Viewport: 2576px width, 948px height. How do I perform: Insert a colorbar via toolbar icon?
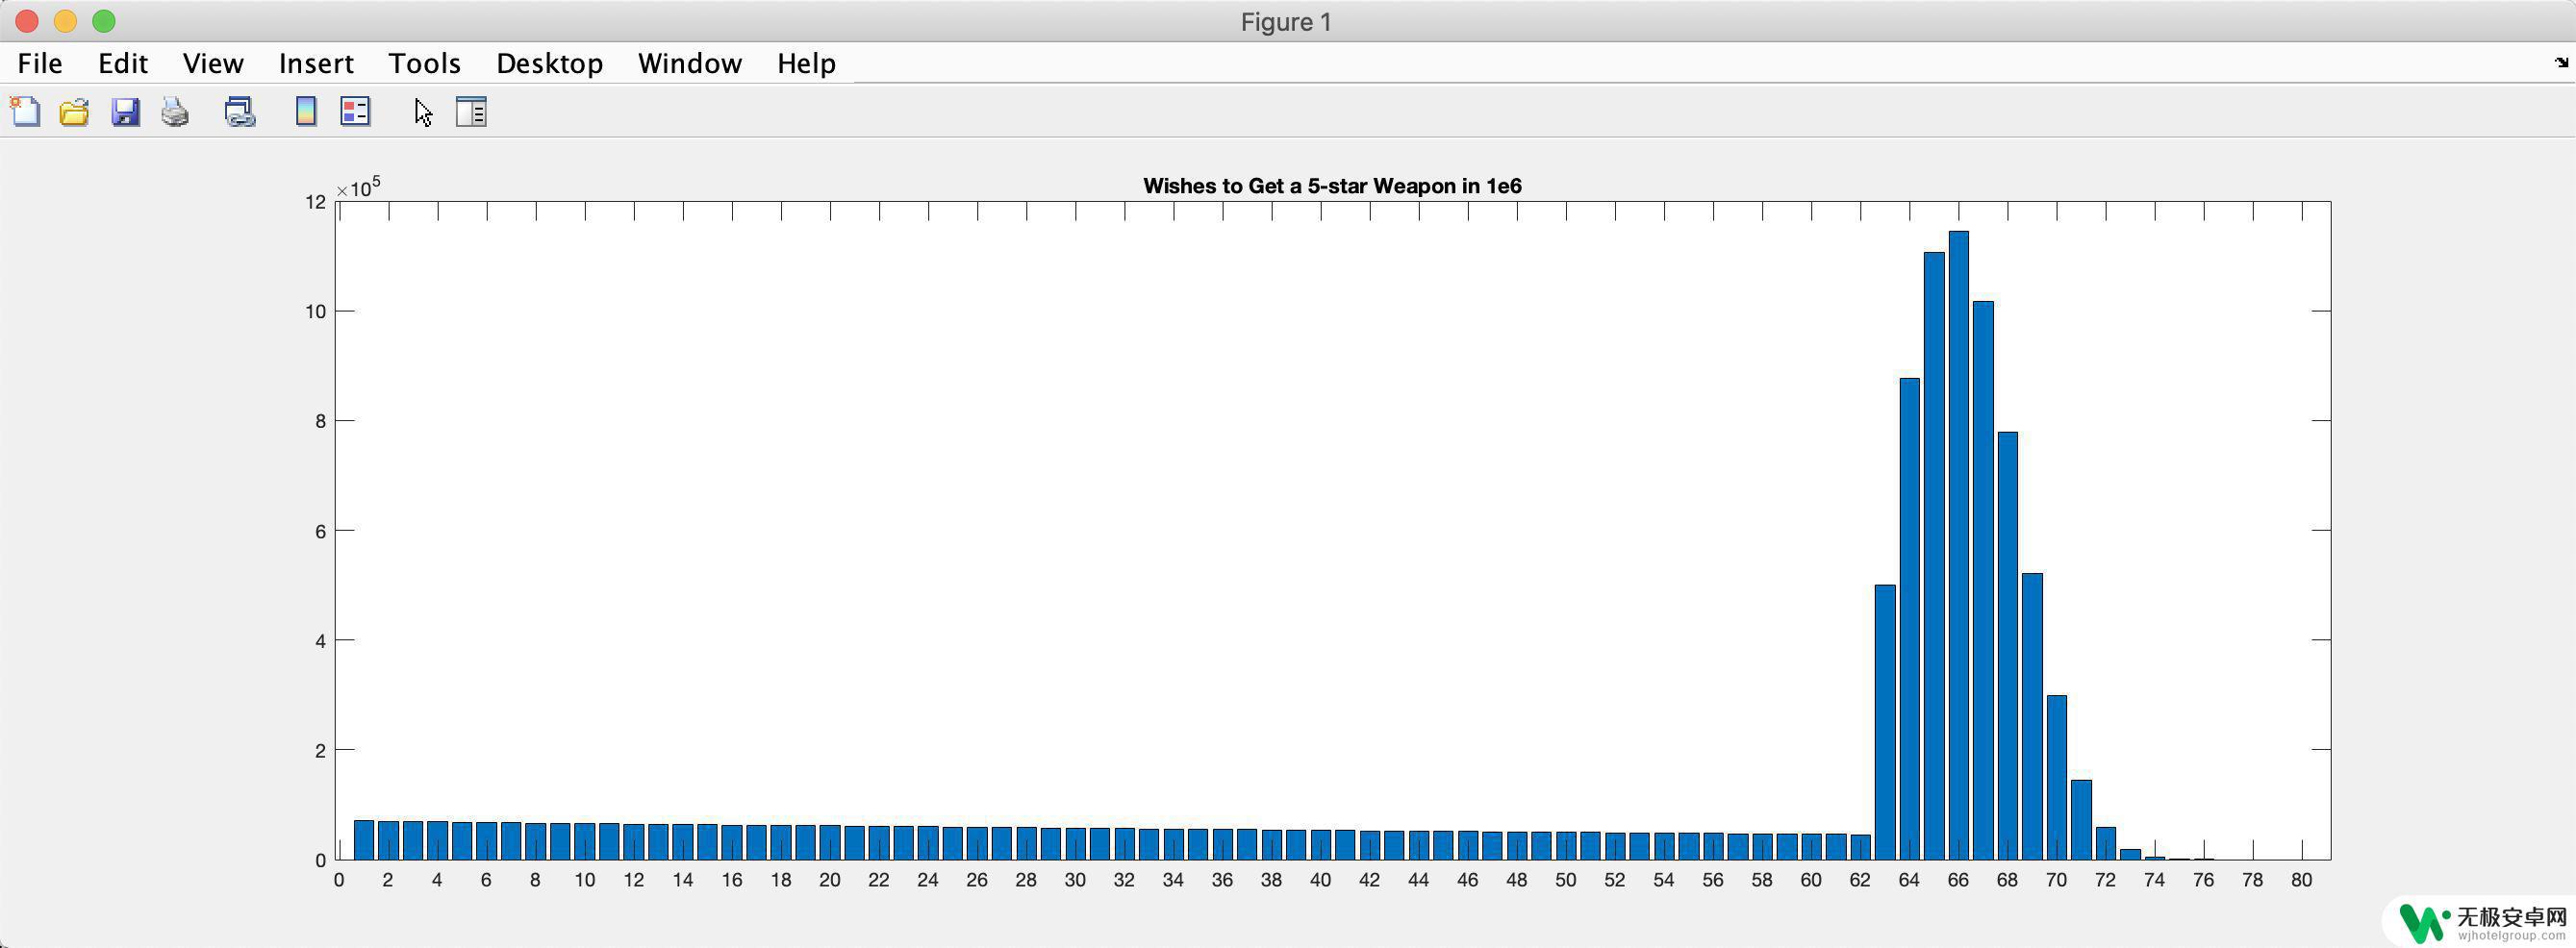pyautogui.click(x=306, y=112)
